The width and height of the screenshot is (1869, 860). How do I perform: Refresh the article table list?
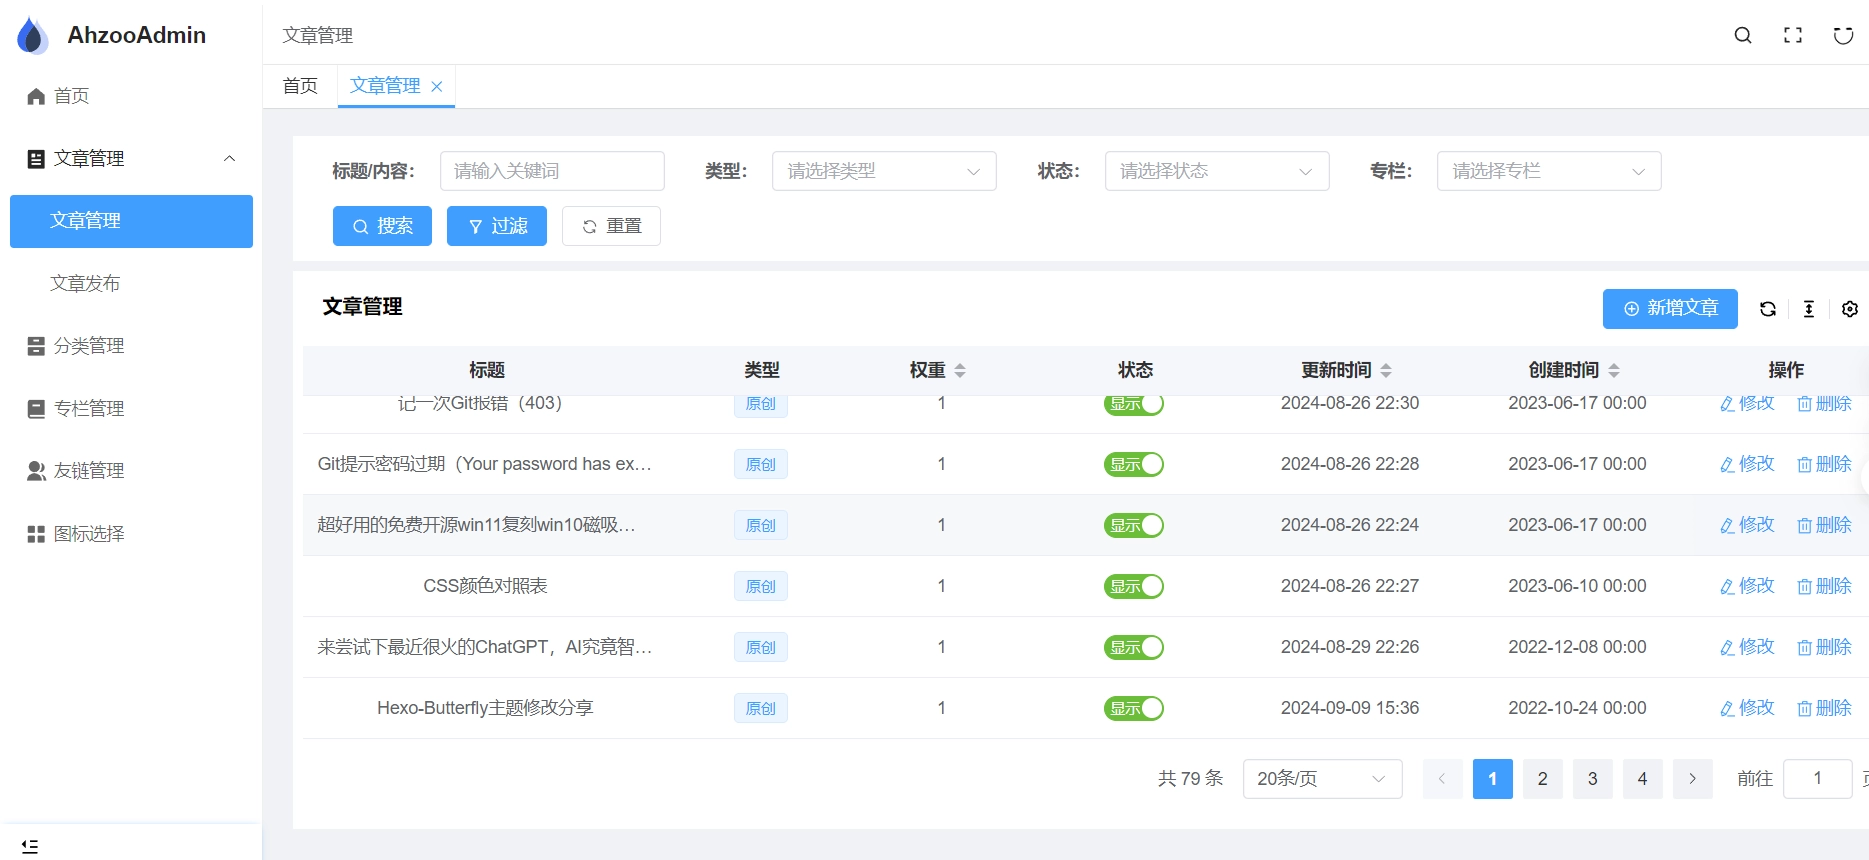pyautogui.click(x=1768, y=309)
